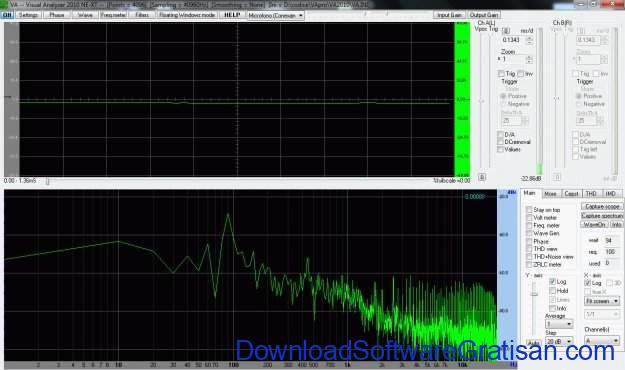Click the HELP toolbar button
The height and width of the screenshot is (370, 625).
tap(232, 15)
